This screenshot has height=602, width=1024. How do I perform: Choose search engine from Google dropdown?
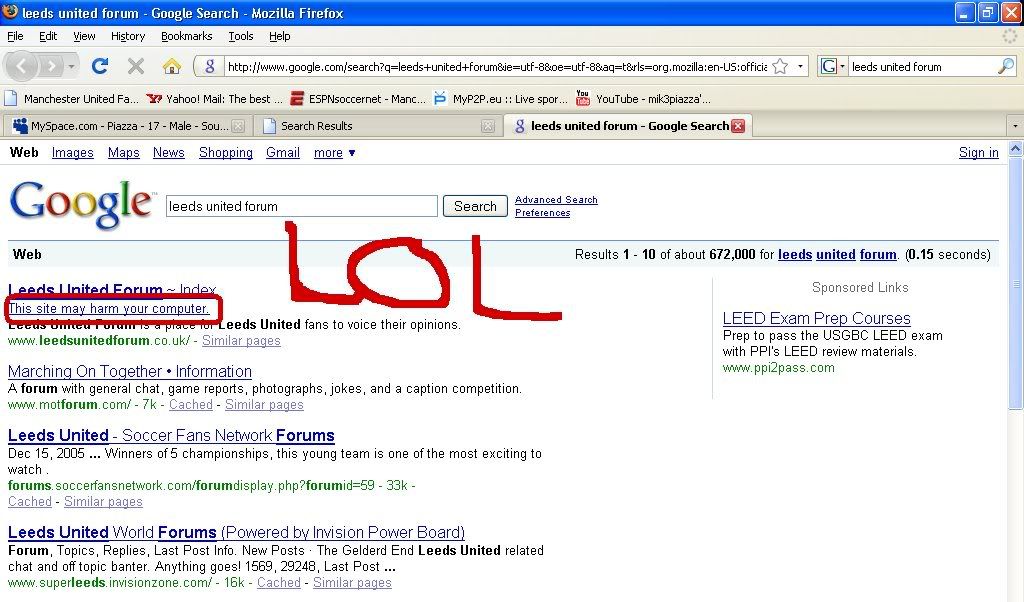(x=833, y=66)
